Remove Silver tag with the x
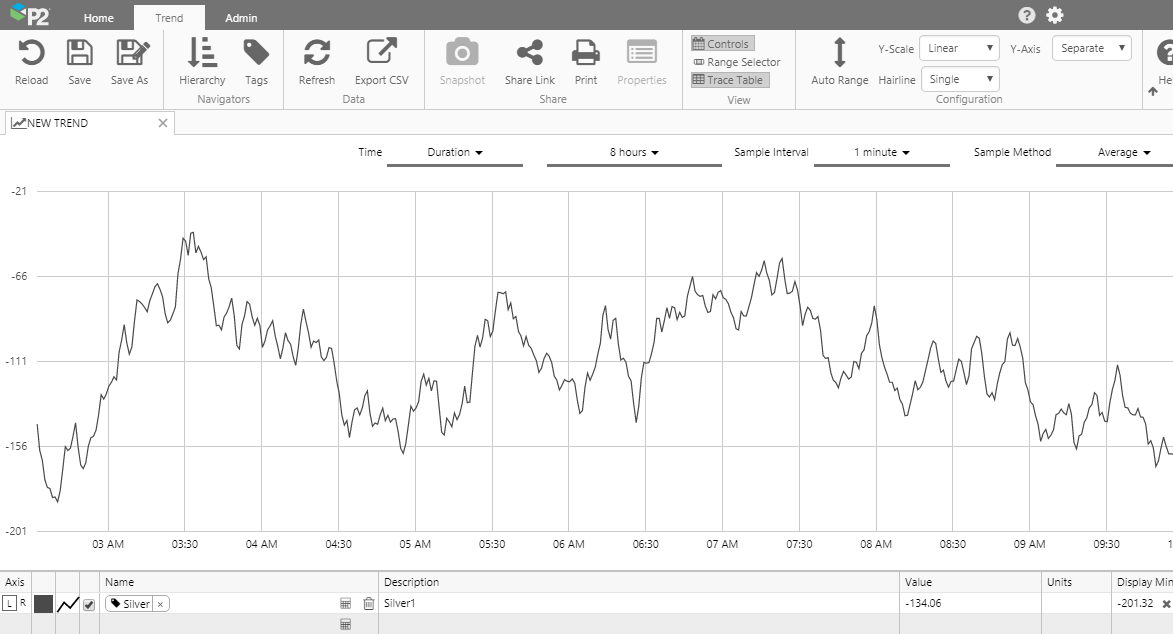Image resolution: width=1173 pixels, height=634 pixels. pos(160,604)
